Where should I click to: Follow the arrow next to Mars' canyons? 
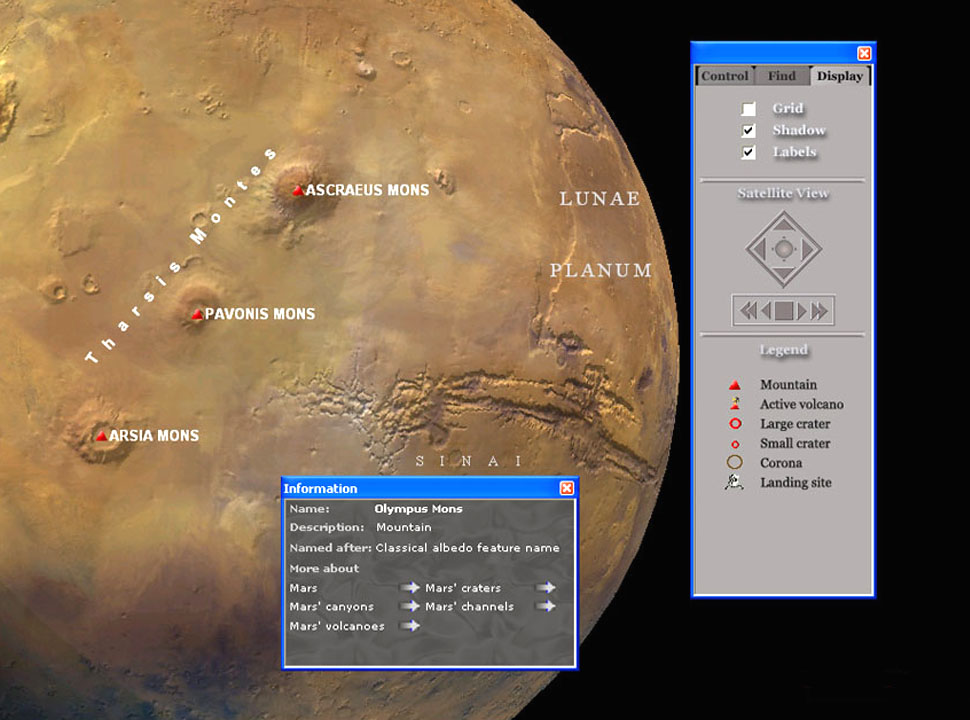tap(411, 606)
